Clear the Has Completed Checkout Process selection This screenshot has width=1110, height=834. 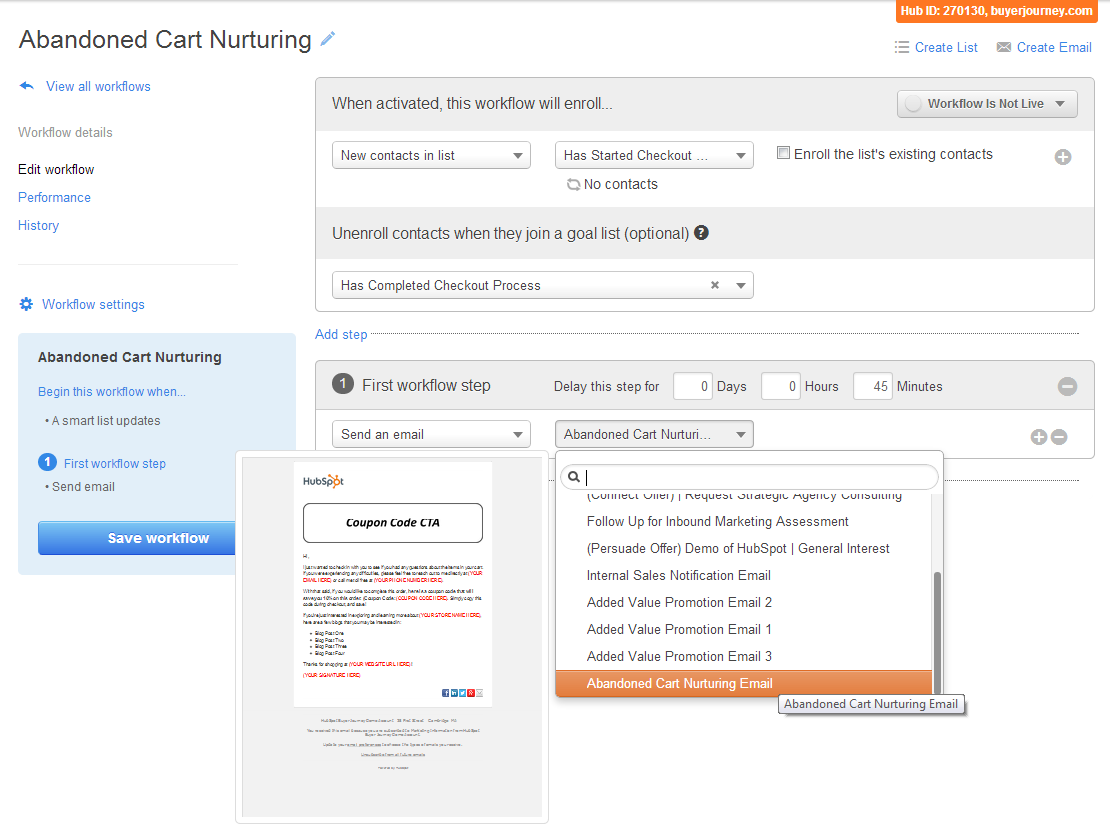tap(715, 285)
